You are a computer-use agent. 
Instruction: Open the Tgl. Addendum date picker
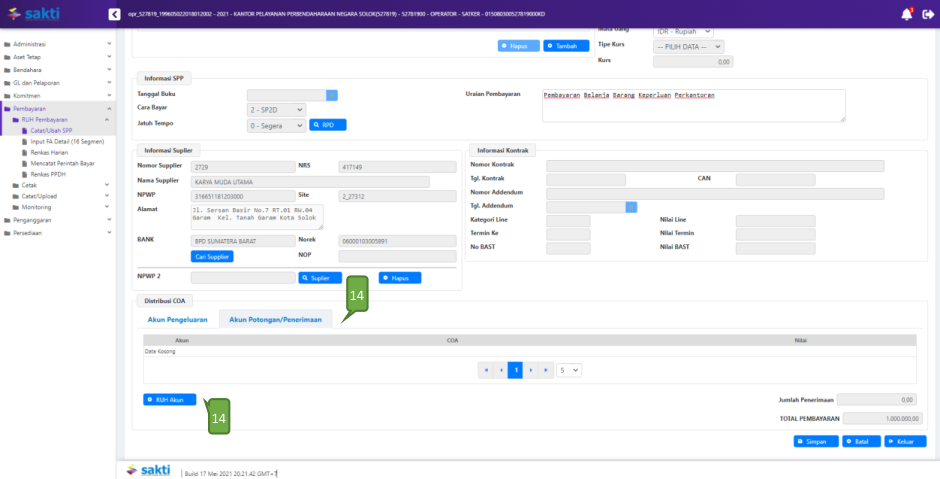pyautogui.click(x=631, y=207)
